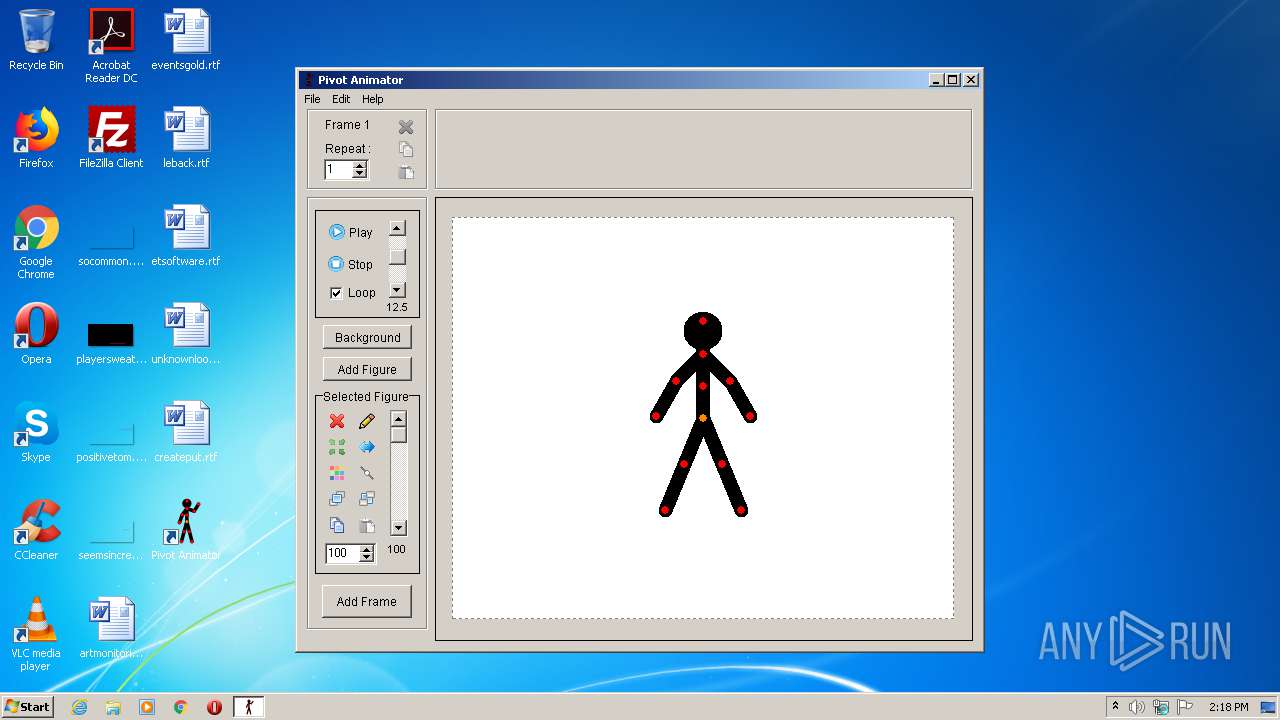
Task: Open FileZilla Client desktop shortcut
Action: pyautogui.click(x=111, y=138)
